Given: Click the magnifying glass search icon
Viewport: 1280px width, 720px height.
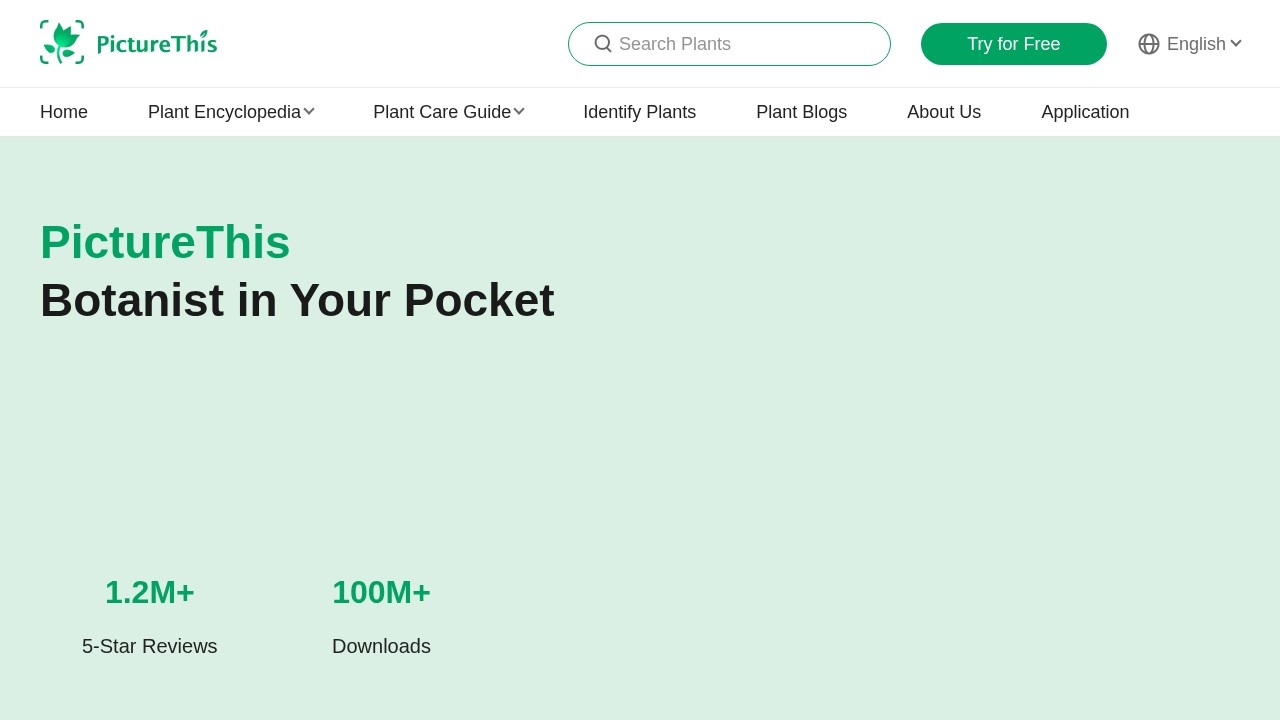Looking at the screenshot, I should coord(603,44).
